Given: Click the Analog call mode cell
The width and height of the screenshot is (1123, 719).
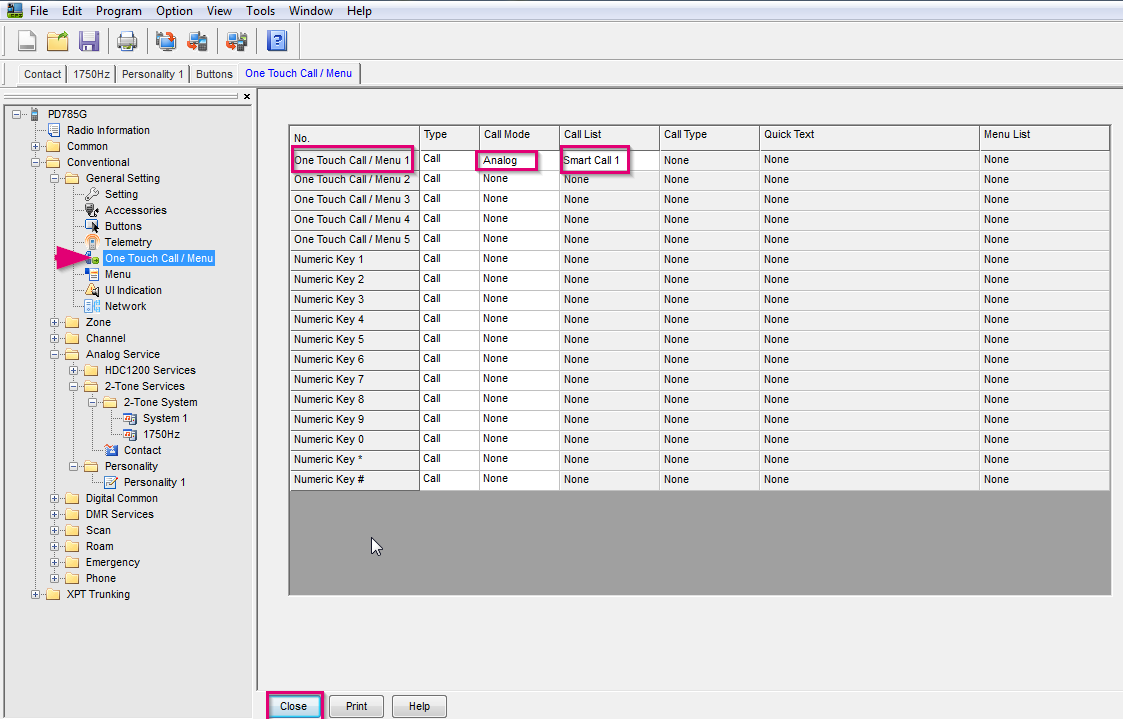Looking at the screenshot, I should [519, 160].
